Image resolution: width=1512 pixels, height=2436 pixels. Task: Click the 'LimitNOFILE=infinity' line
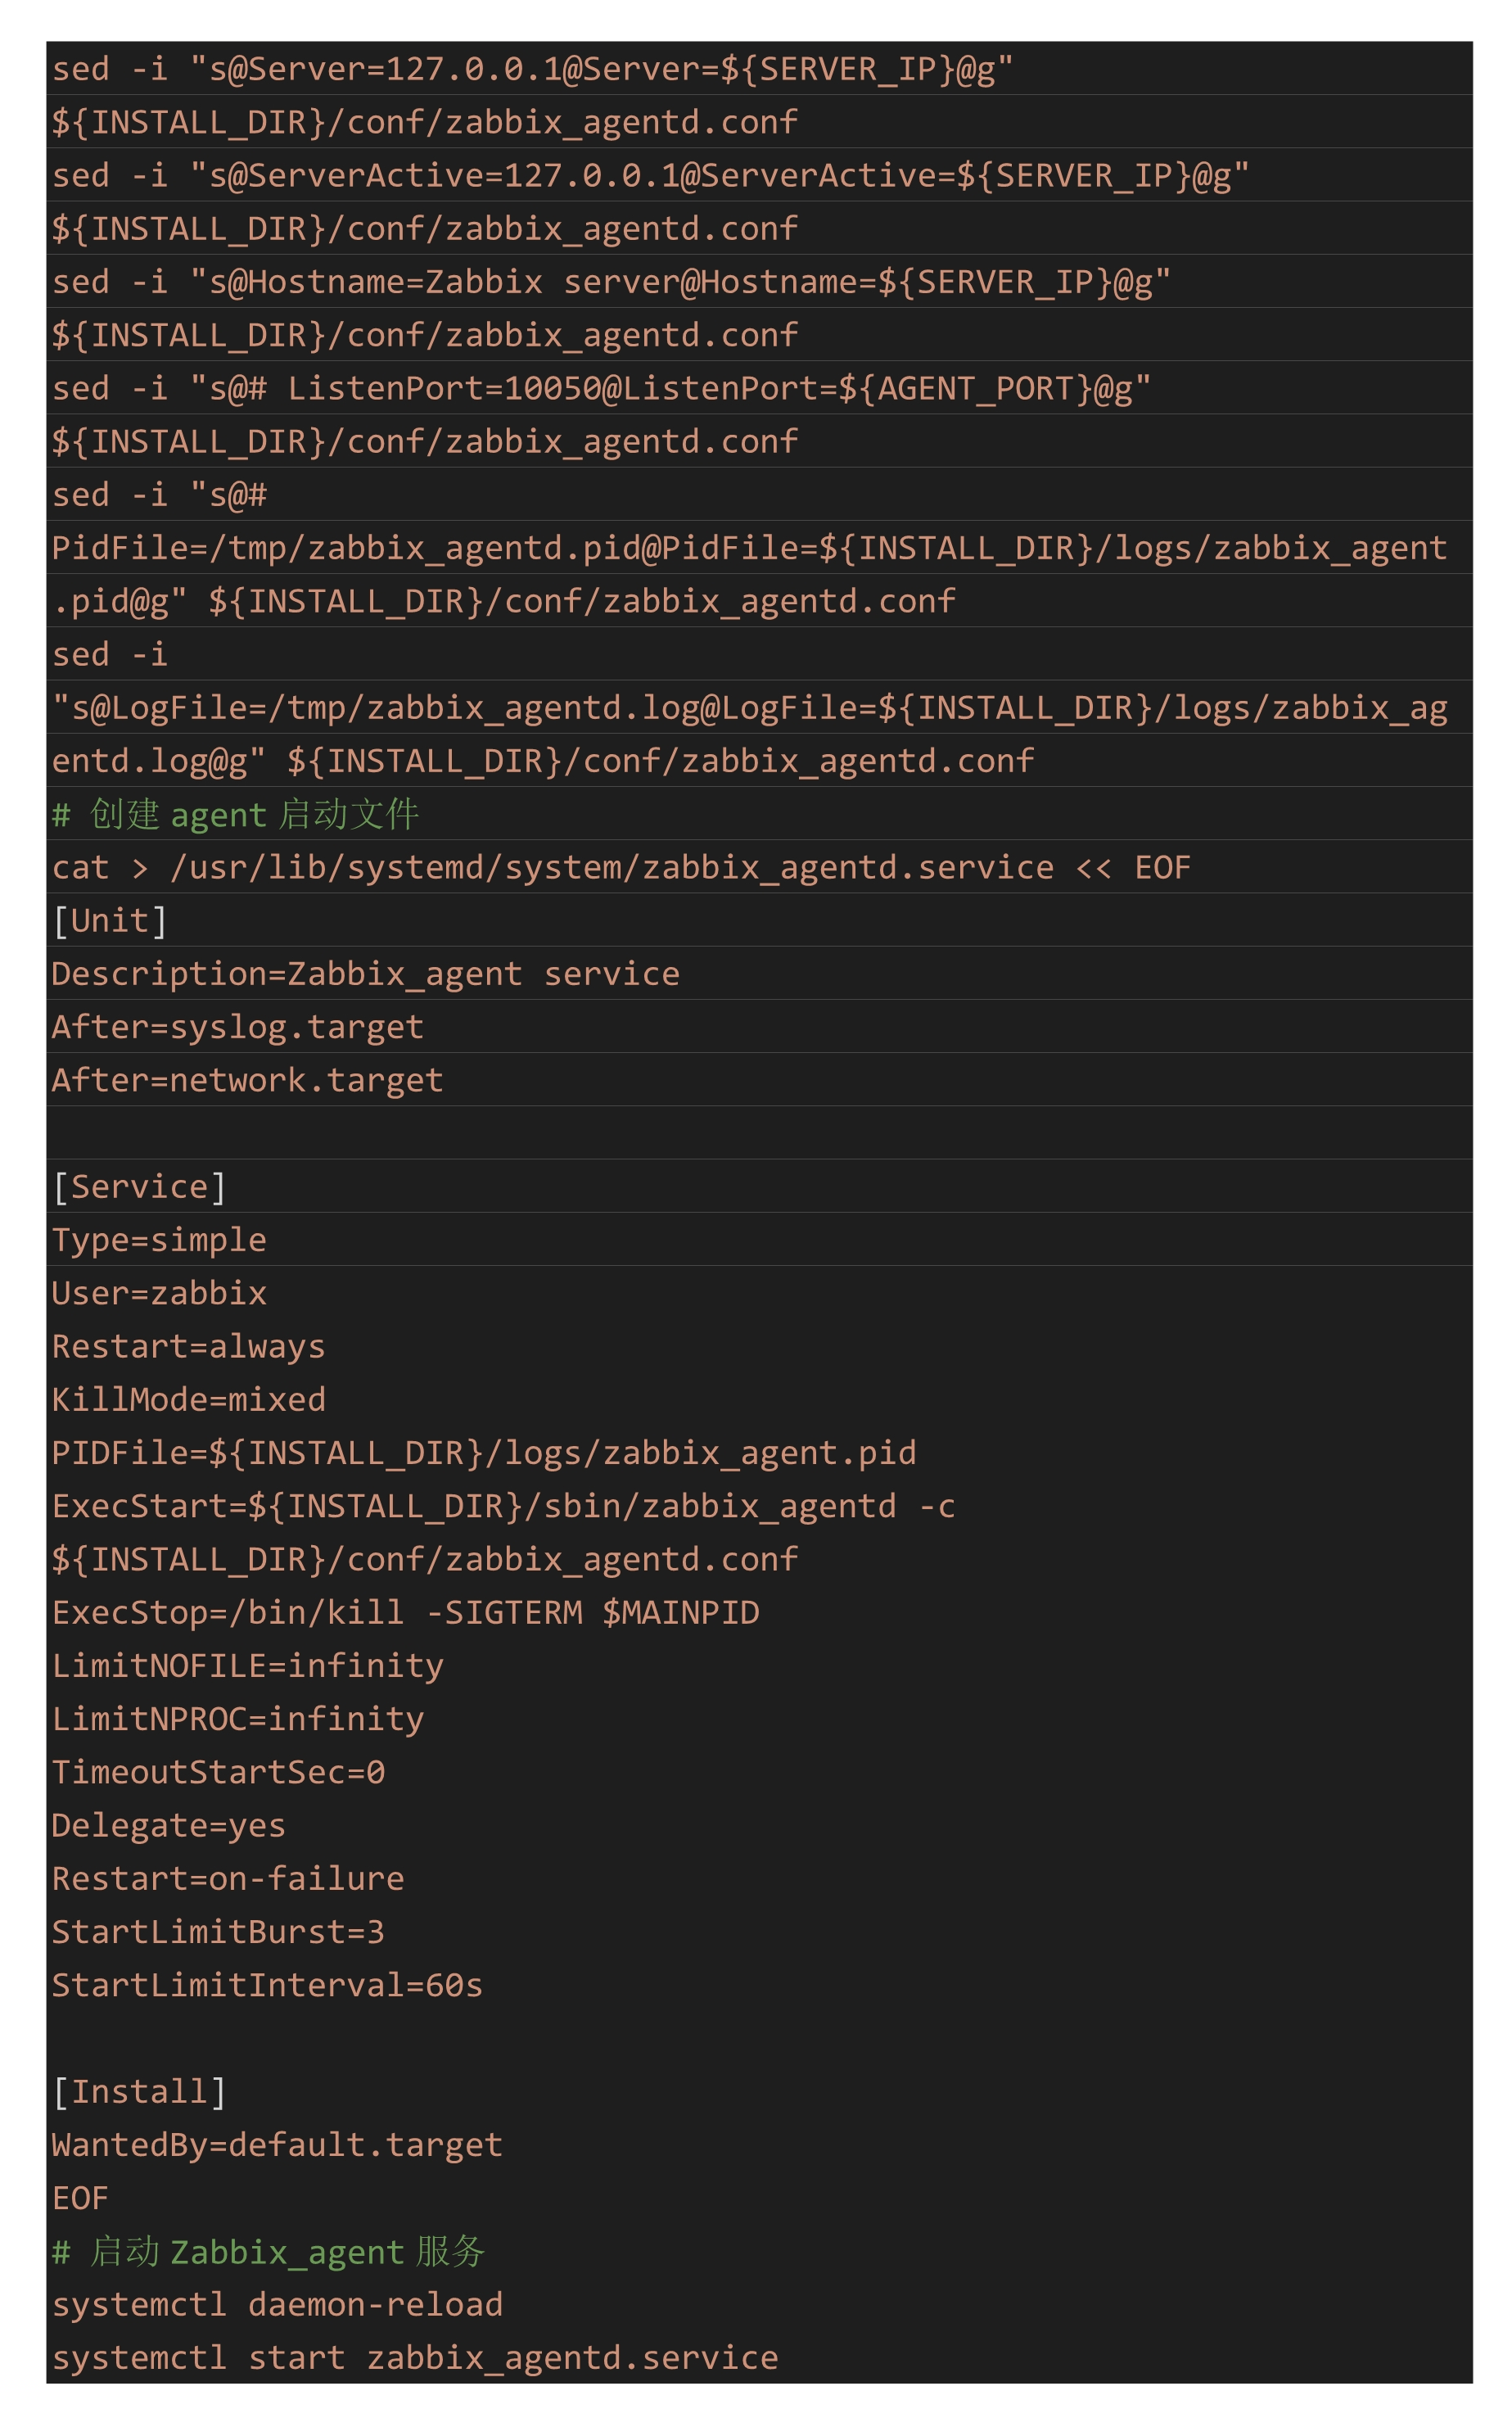point(248,1665)
